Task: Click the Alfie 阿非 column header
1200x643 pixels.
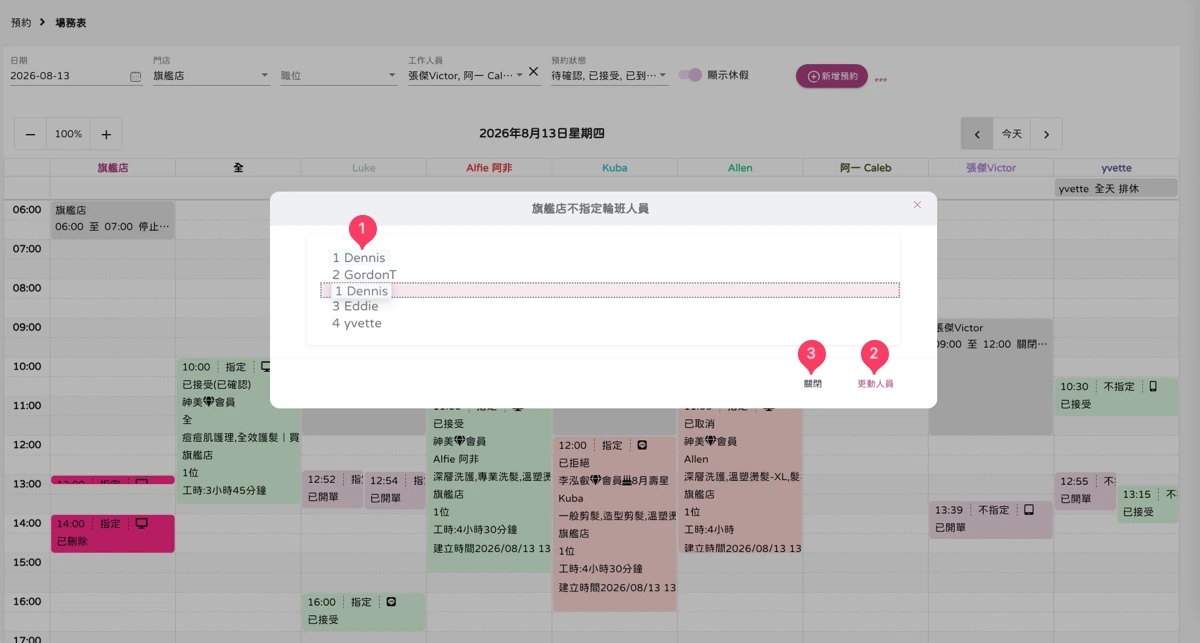Action: point(489,168)
